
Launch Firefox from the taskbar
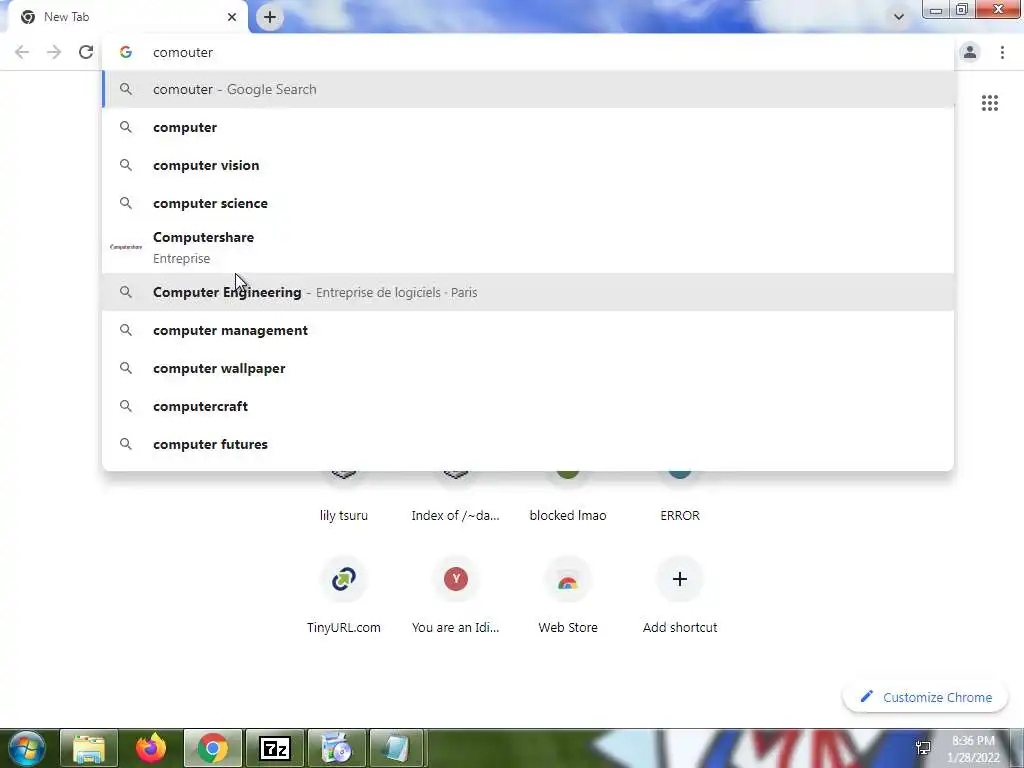click(151, 748)
